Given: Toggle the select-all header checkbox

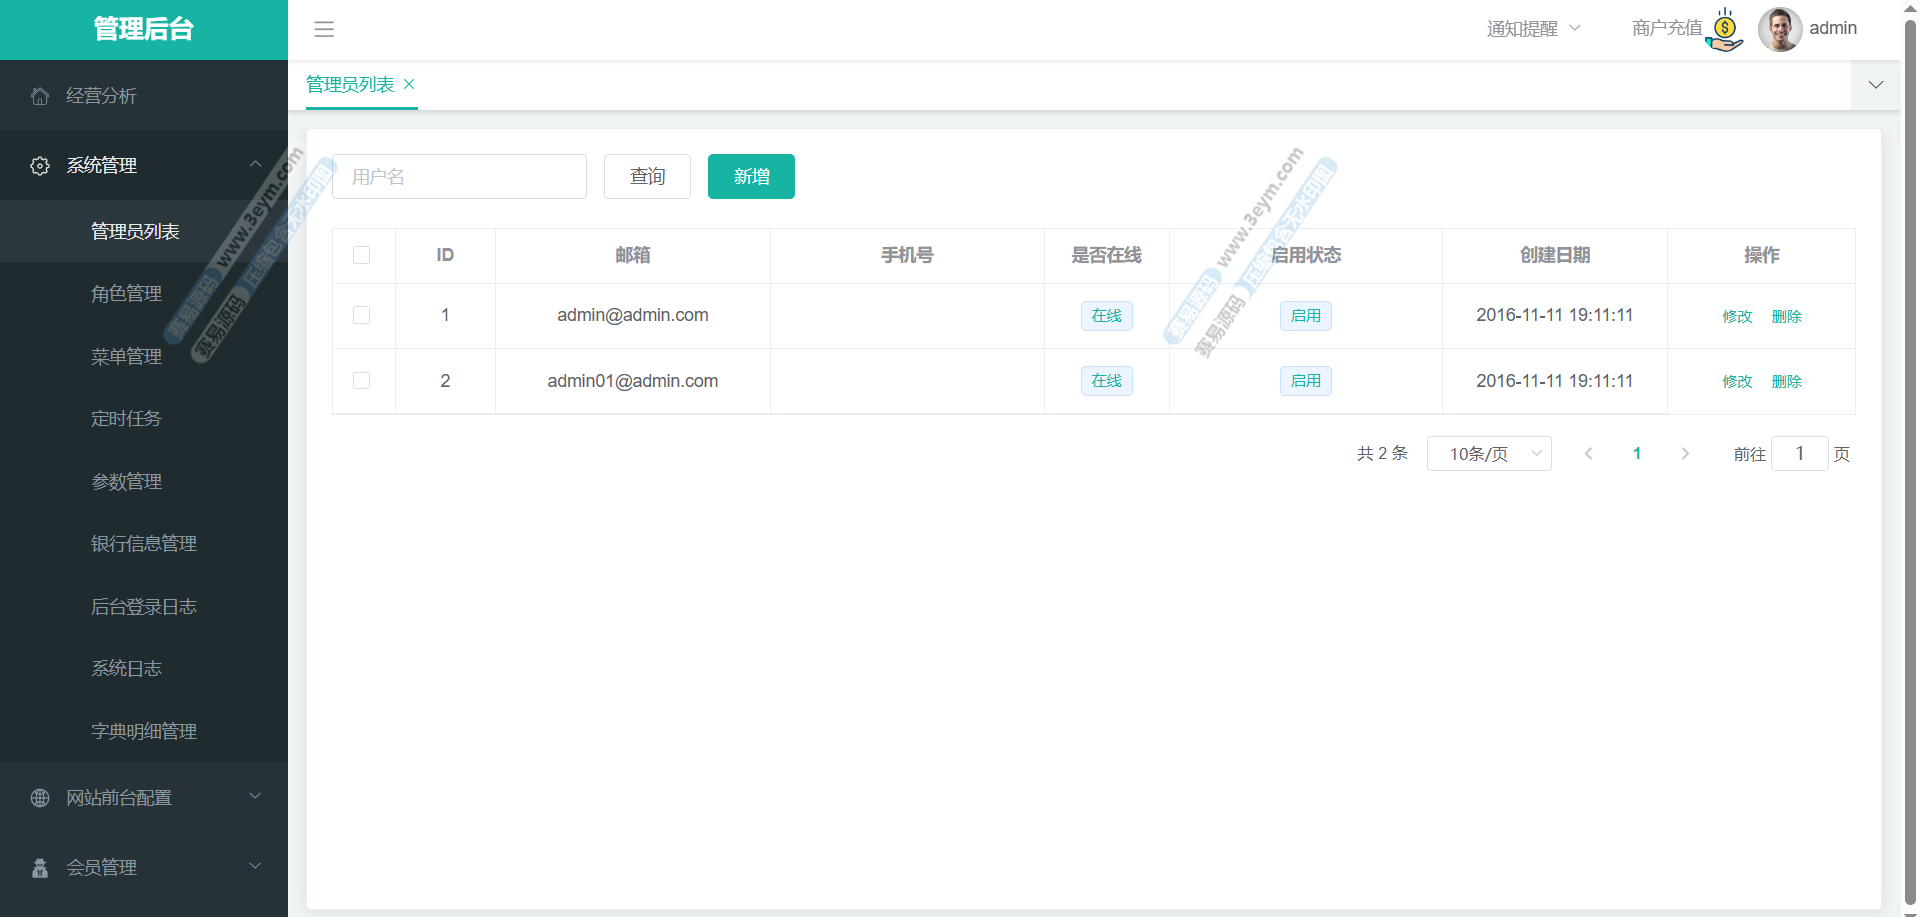Looking at the screenshot, I should (x=362, y=255).
